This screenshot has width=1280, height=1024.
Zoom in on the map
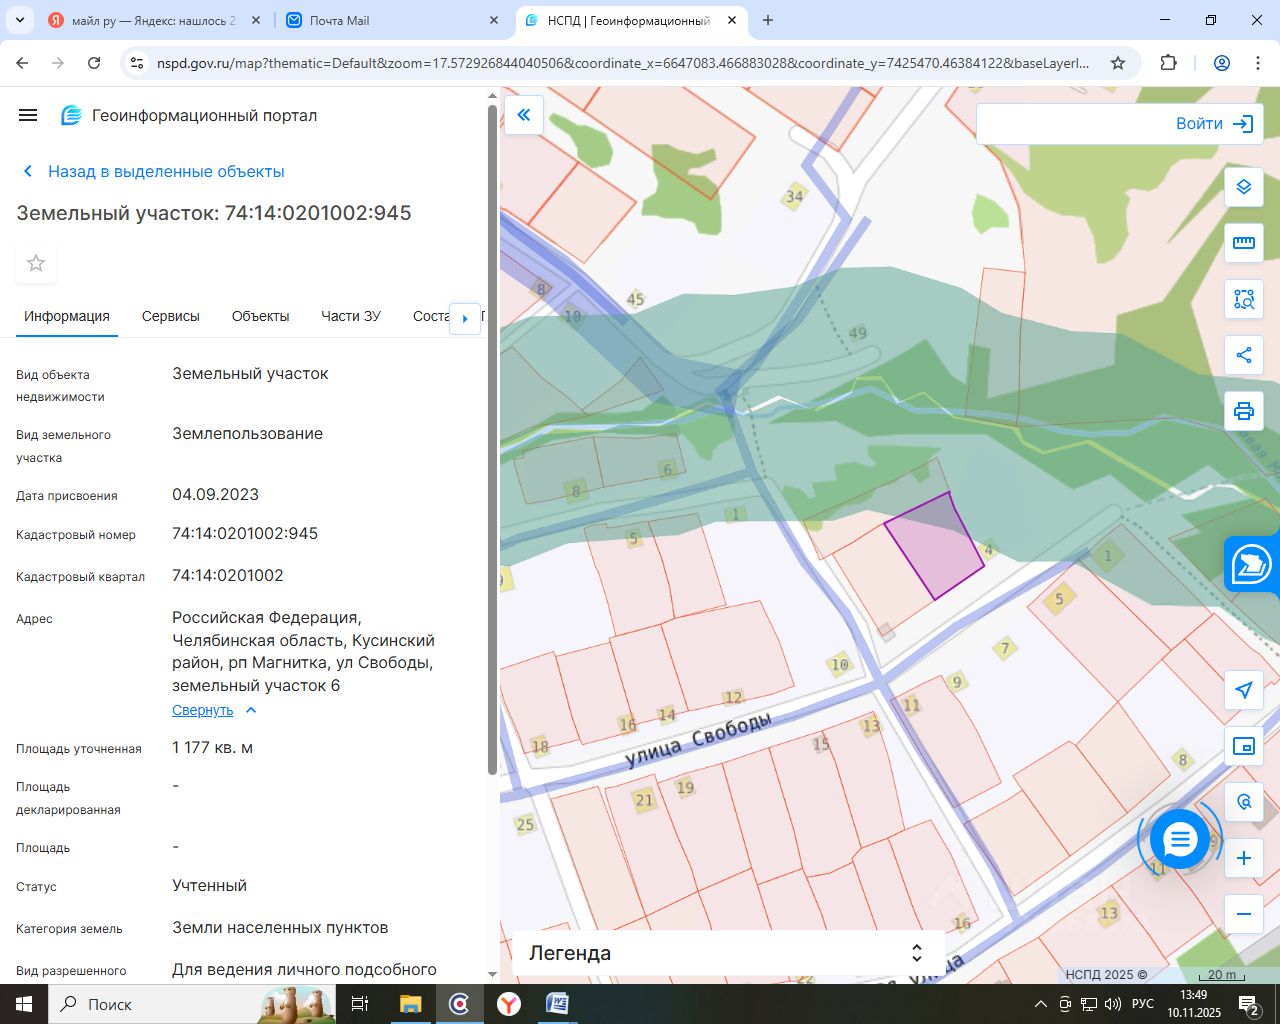click(x=1243, y=858)
